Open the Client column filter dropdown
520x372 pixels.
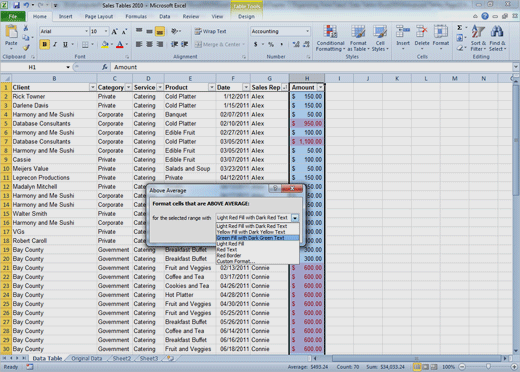[93, 87]
